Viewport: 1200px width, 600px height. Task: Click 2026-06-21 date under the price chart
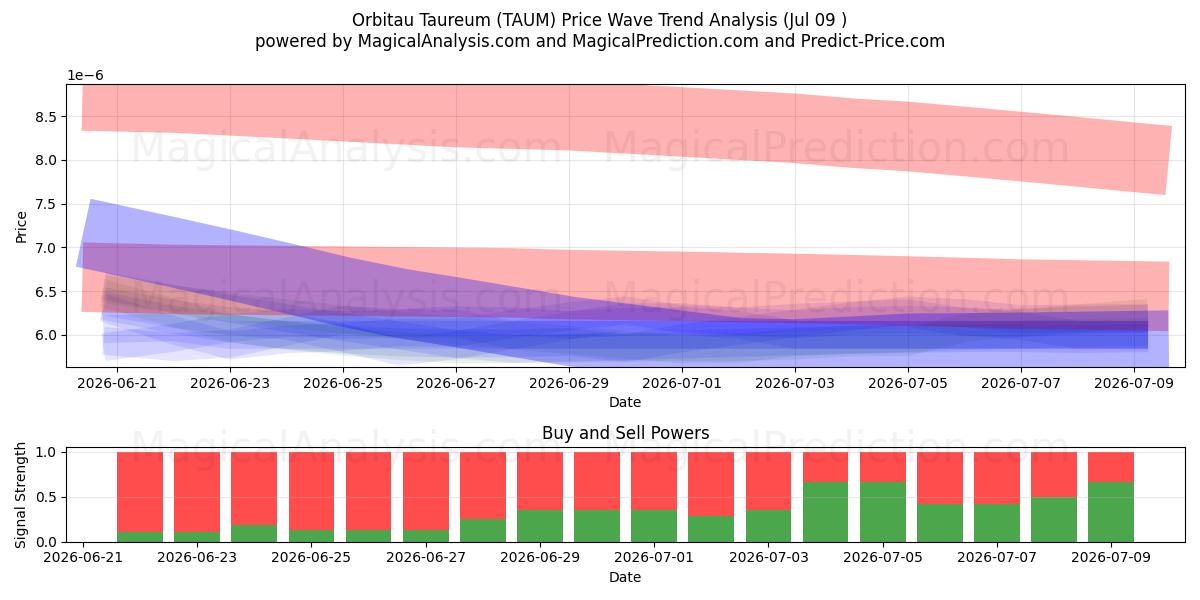tap(117, 382)
